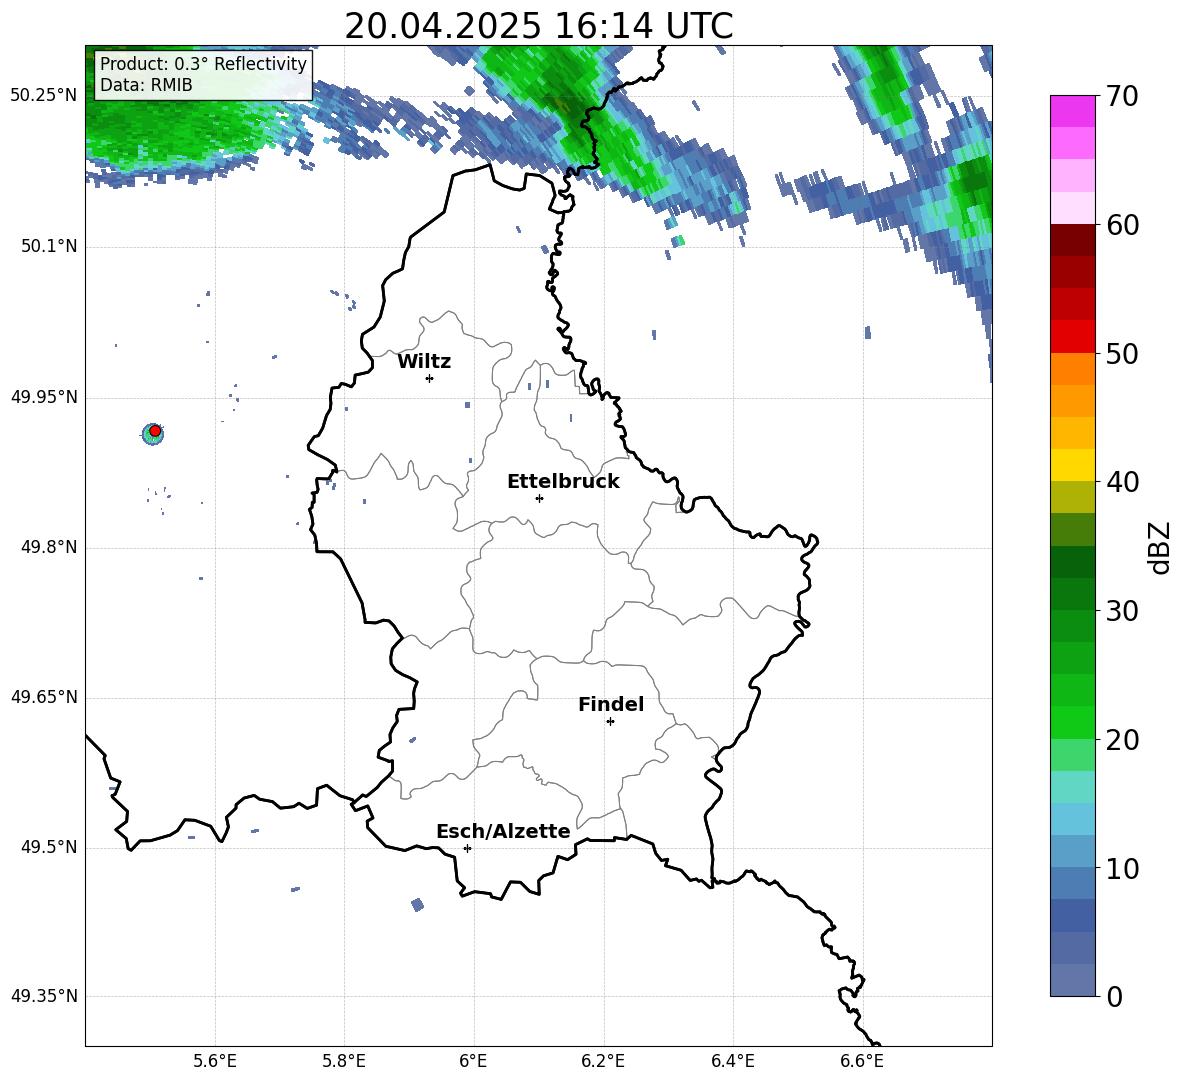
Task: Click the 49.95°N latitude label
Action: [44, 396]
